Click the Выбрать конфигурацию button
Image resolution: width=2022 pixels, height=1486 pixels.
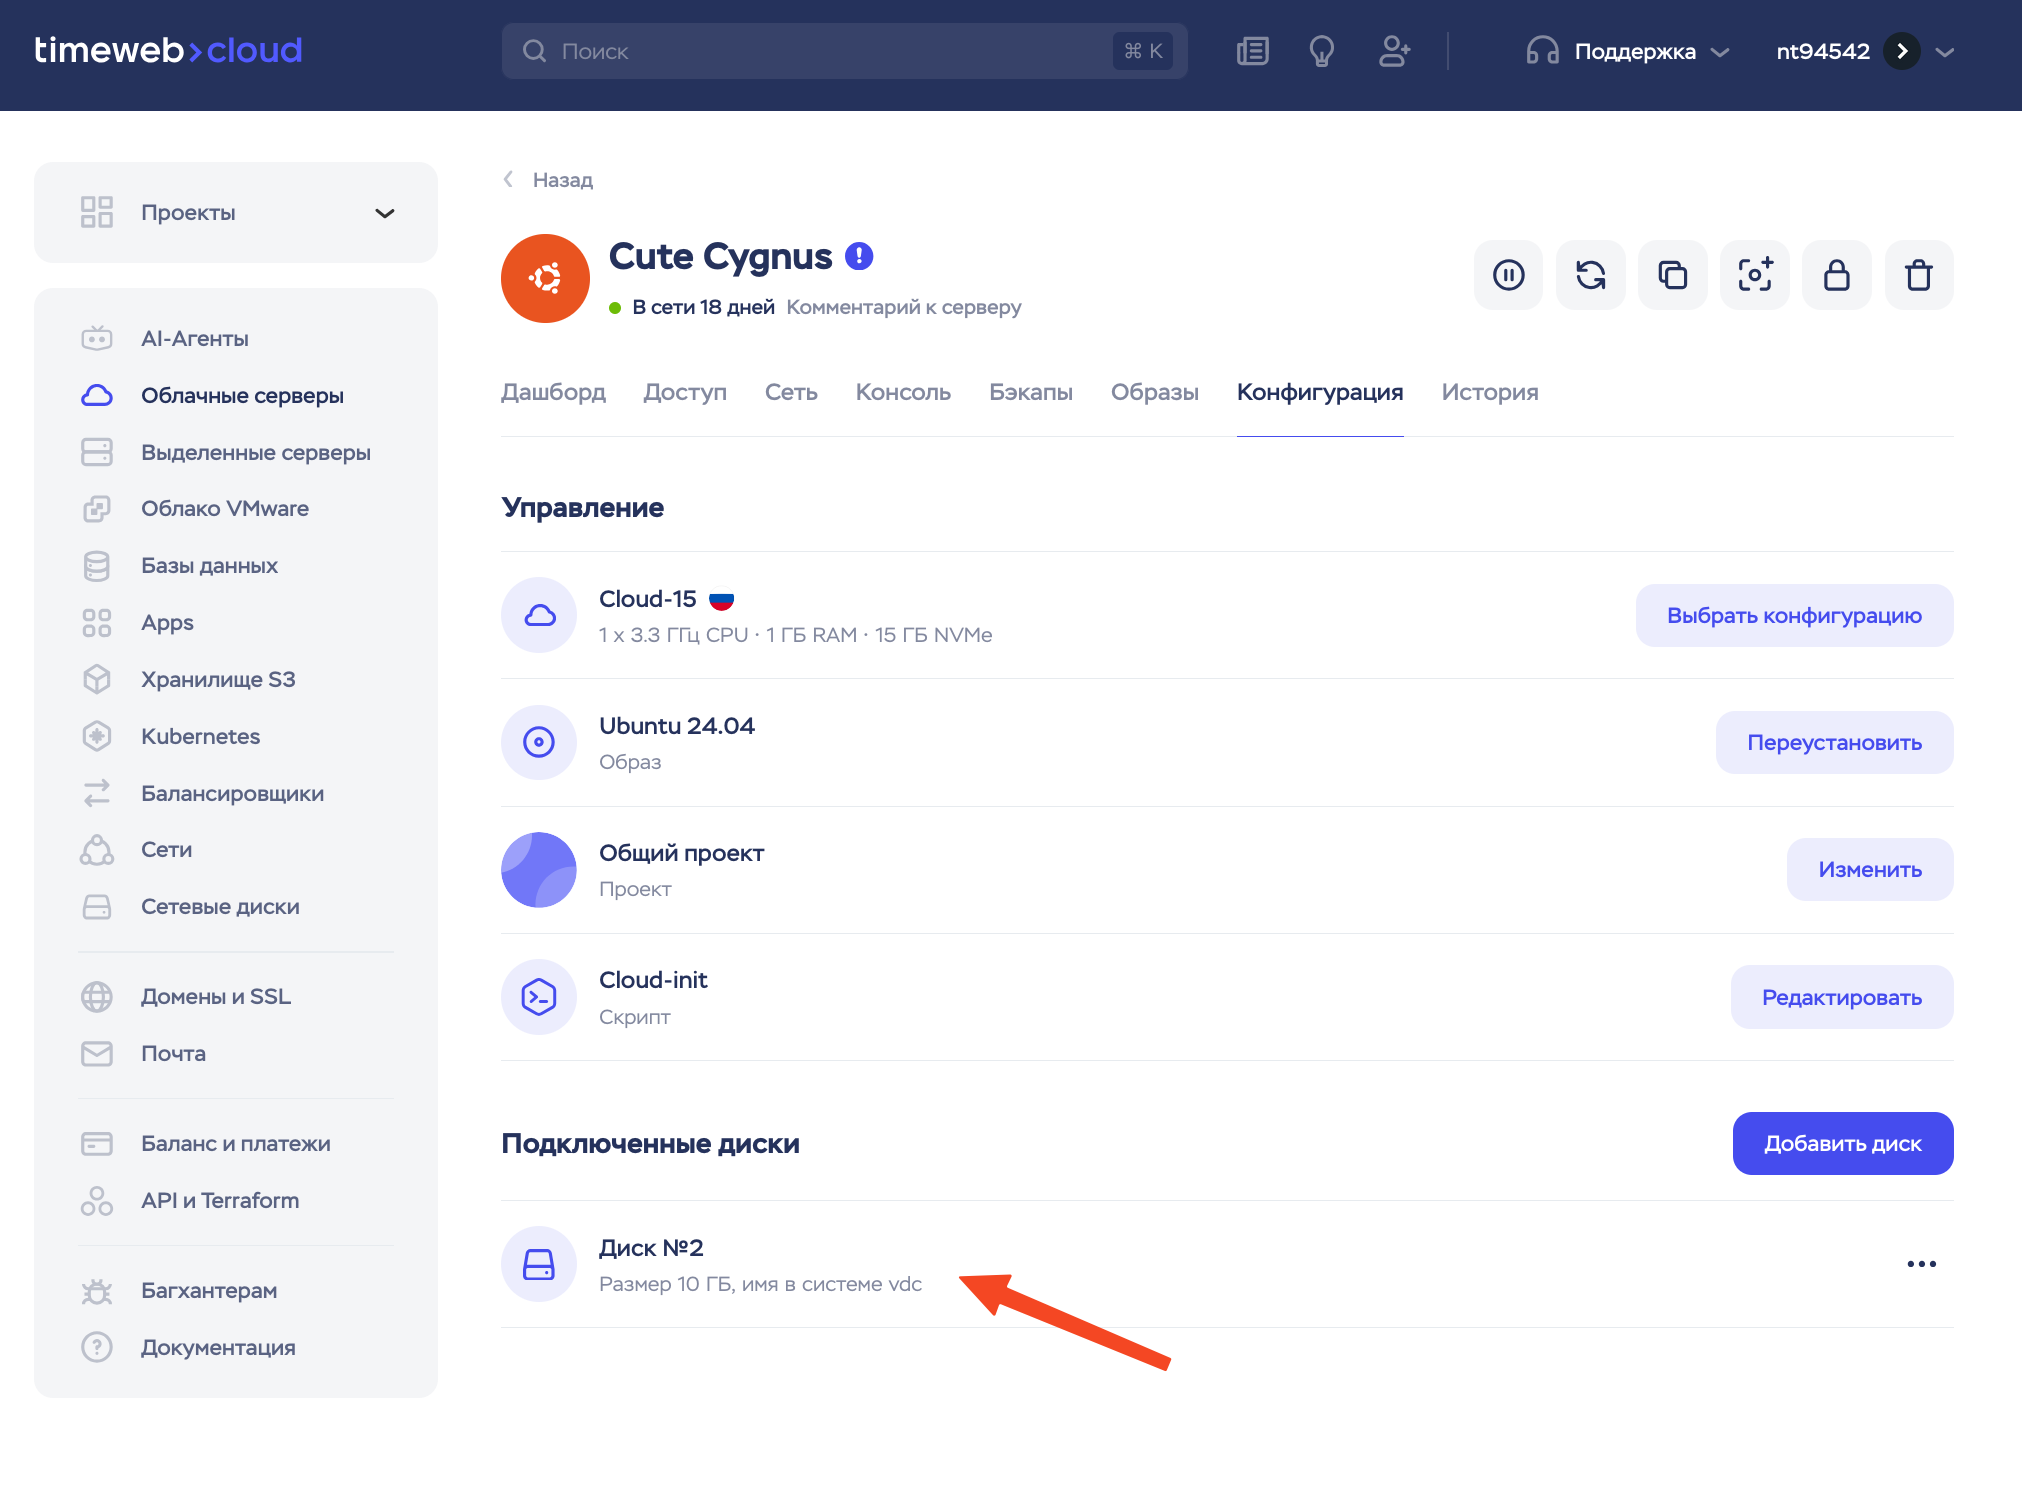pos(1794,616)
